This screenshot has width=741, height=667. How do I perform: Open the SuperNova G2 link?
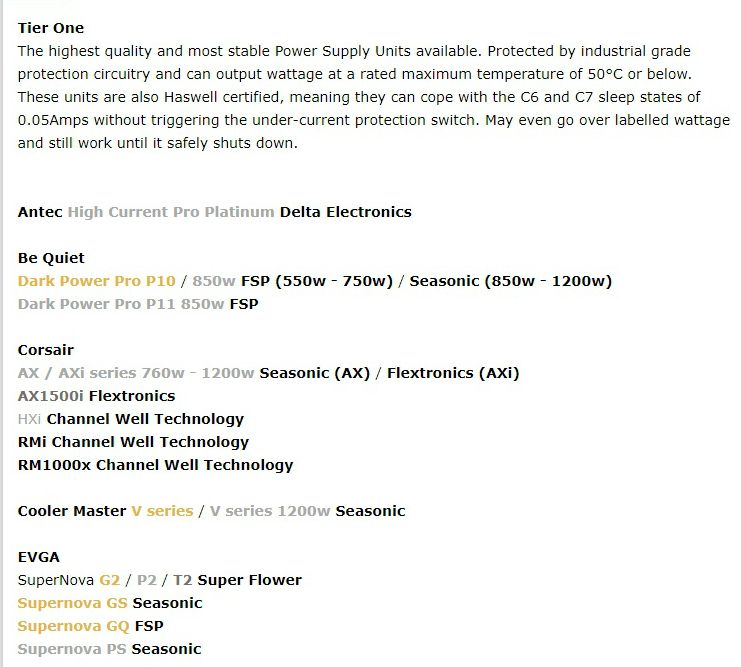point(109,580)
